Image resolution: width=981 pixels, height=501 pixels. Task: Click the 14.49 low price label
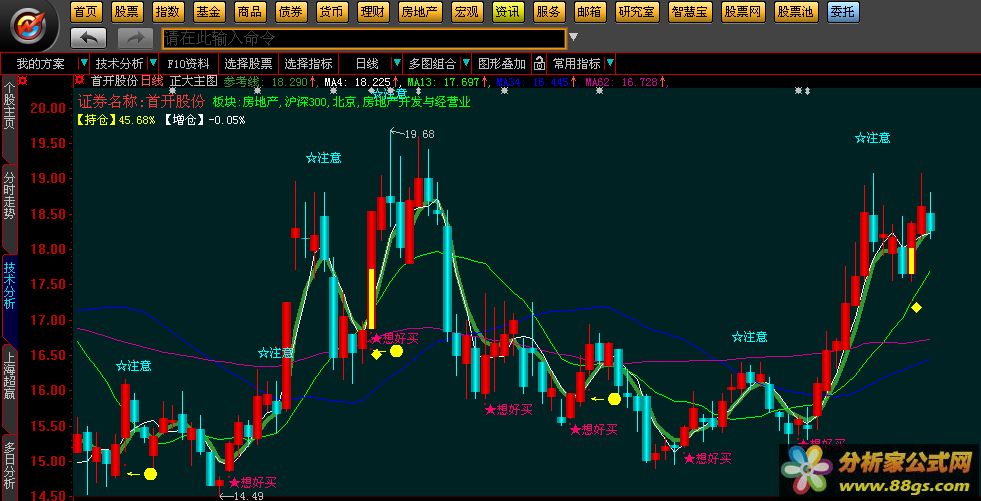(248, 496)
